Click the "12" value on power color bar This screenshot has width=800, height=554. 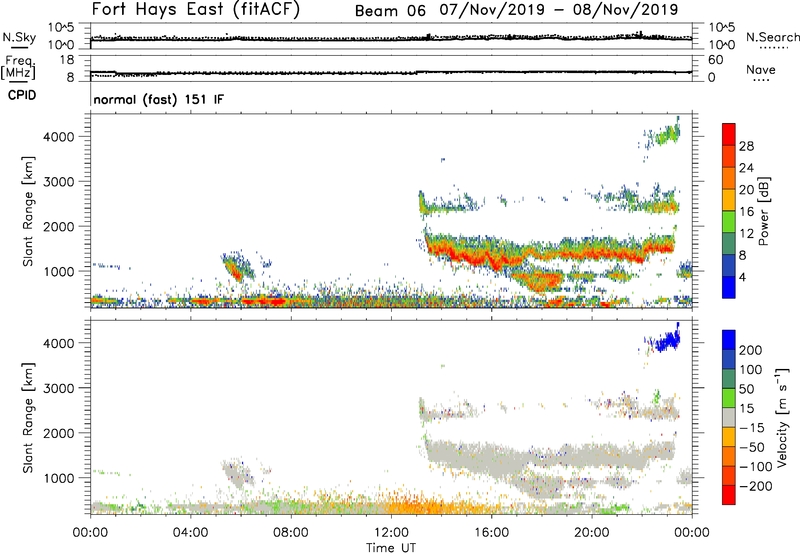coord(746,234)
